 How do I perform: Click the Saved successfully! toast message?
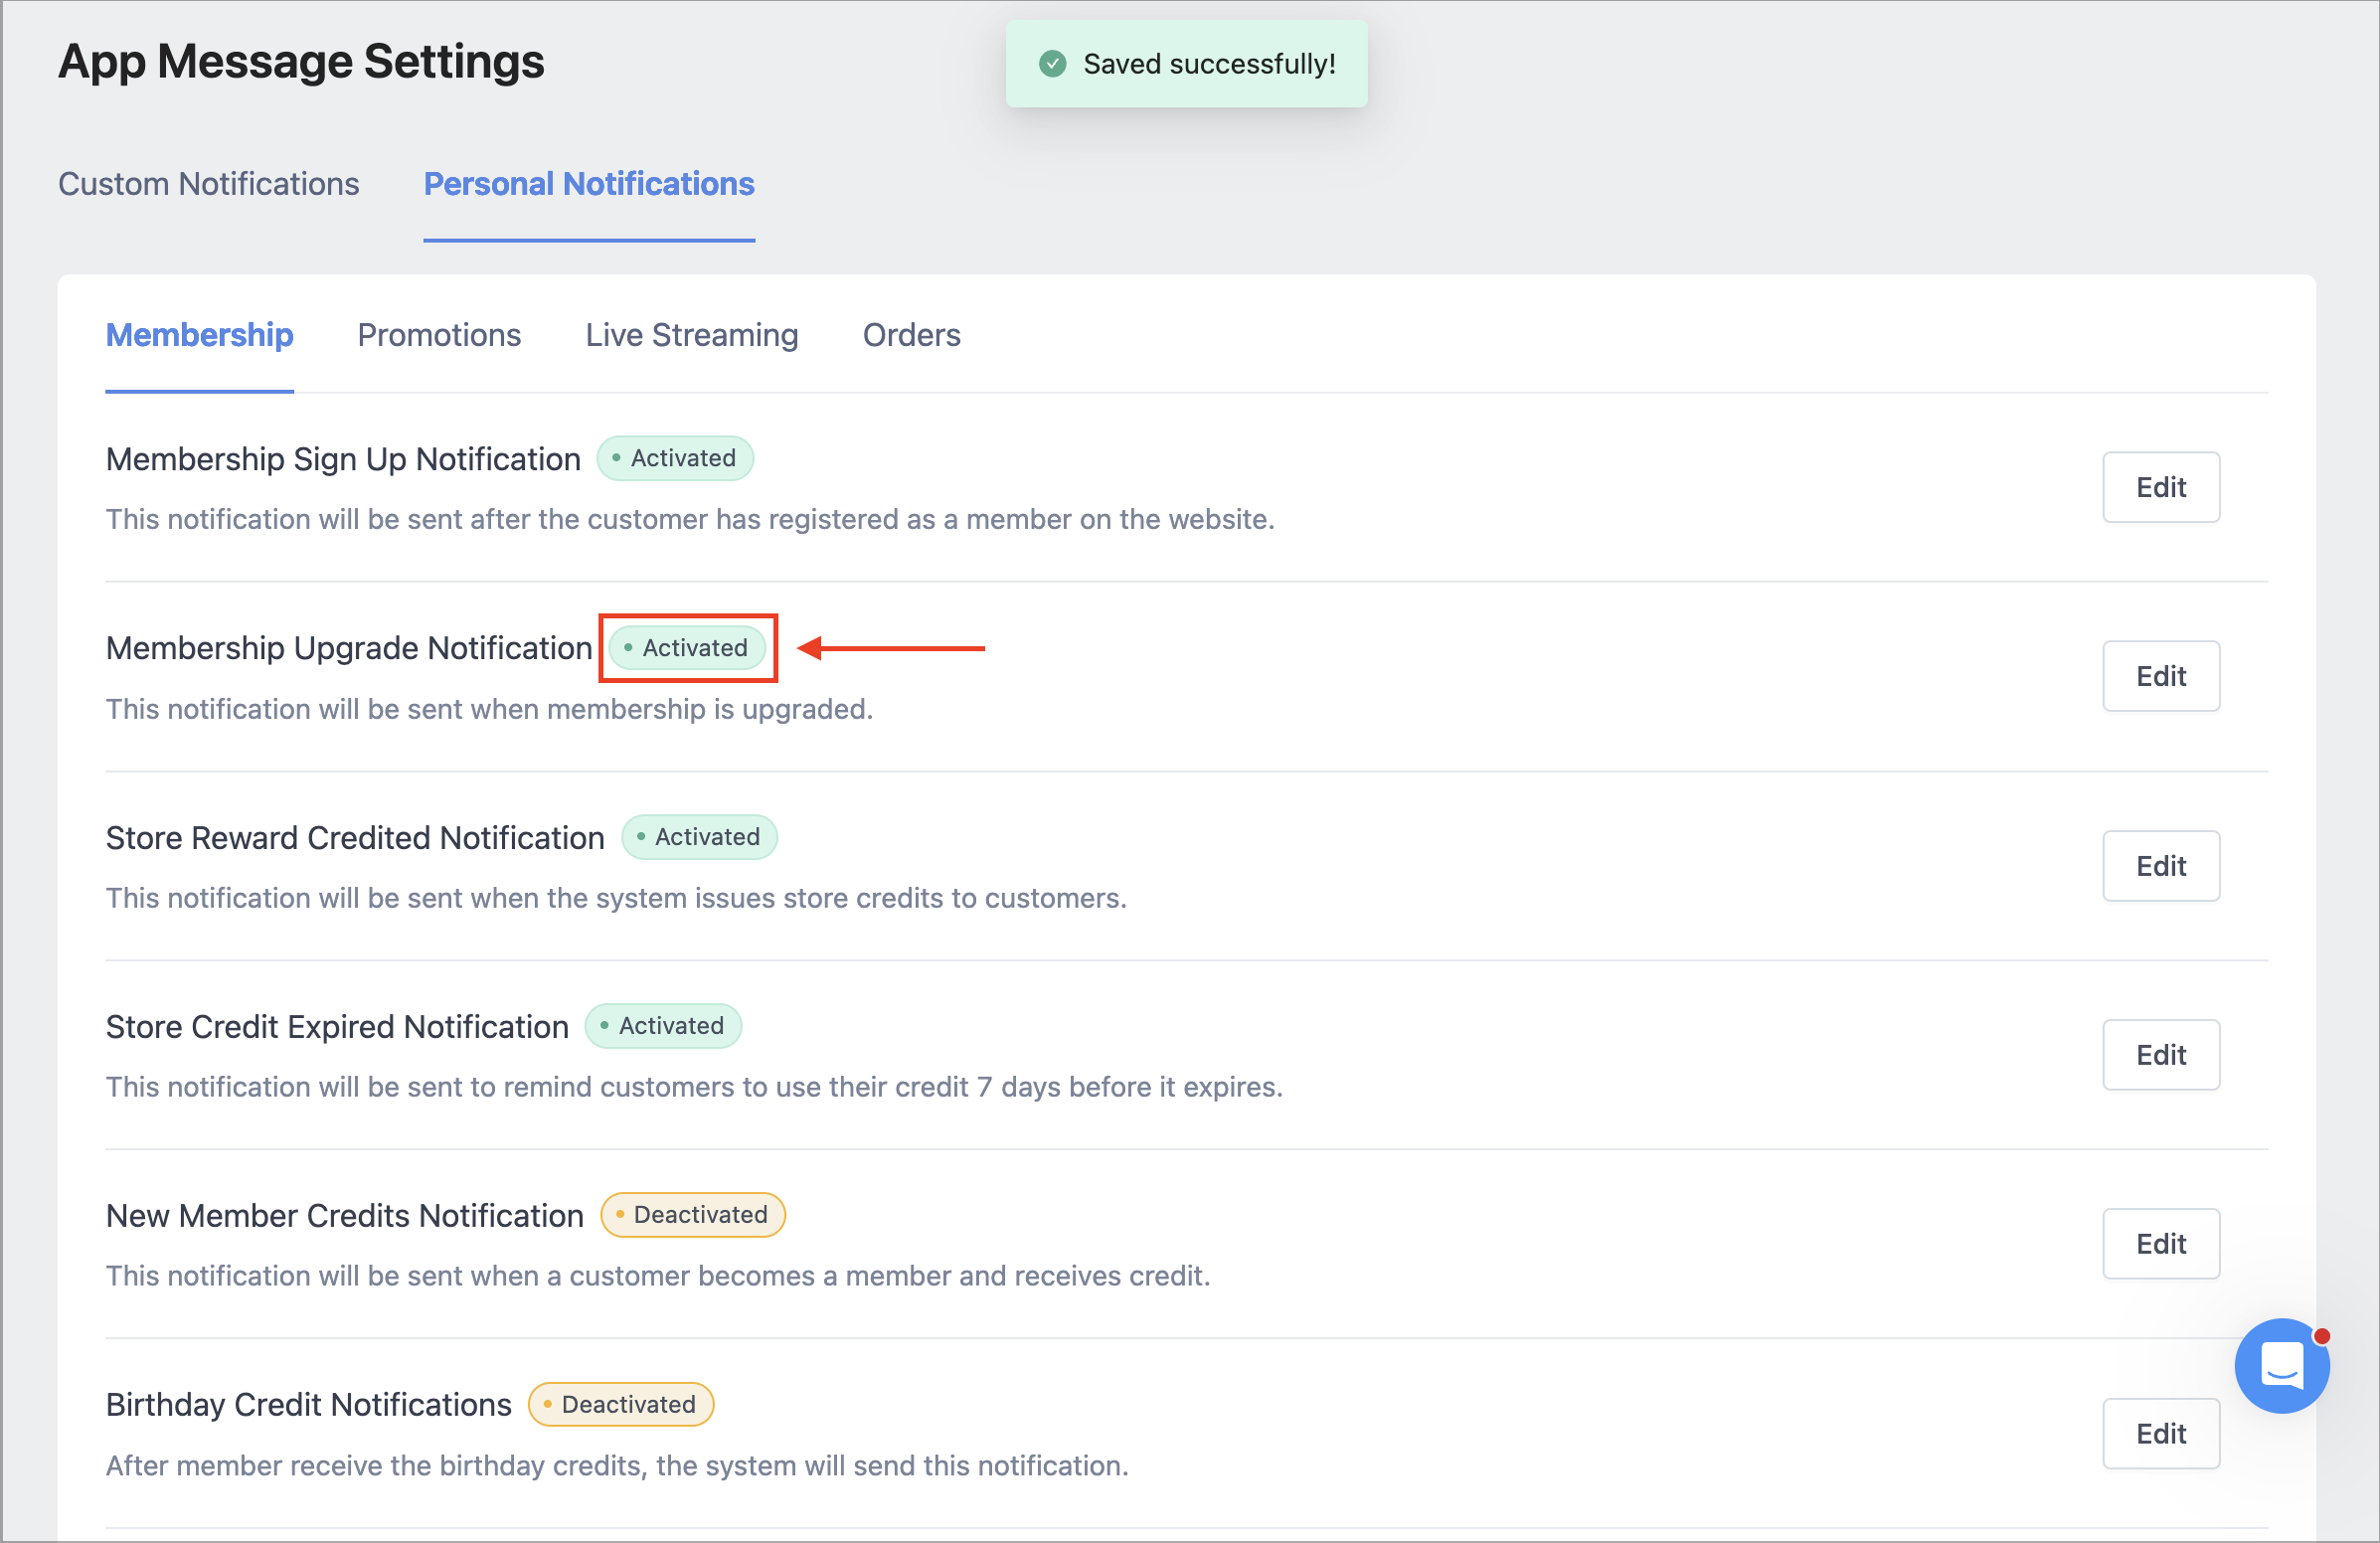tap(1187, 64)
